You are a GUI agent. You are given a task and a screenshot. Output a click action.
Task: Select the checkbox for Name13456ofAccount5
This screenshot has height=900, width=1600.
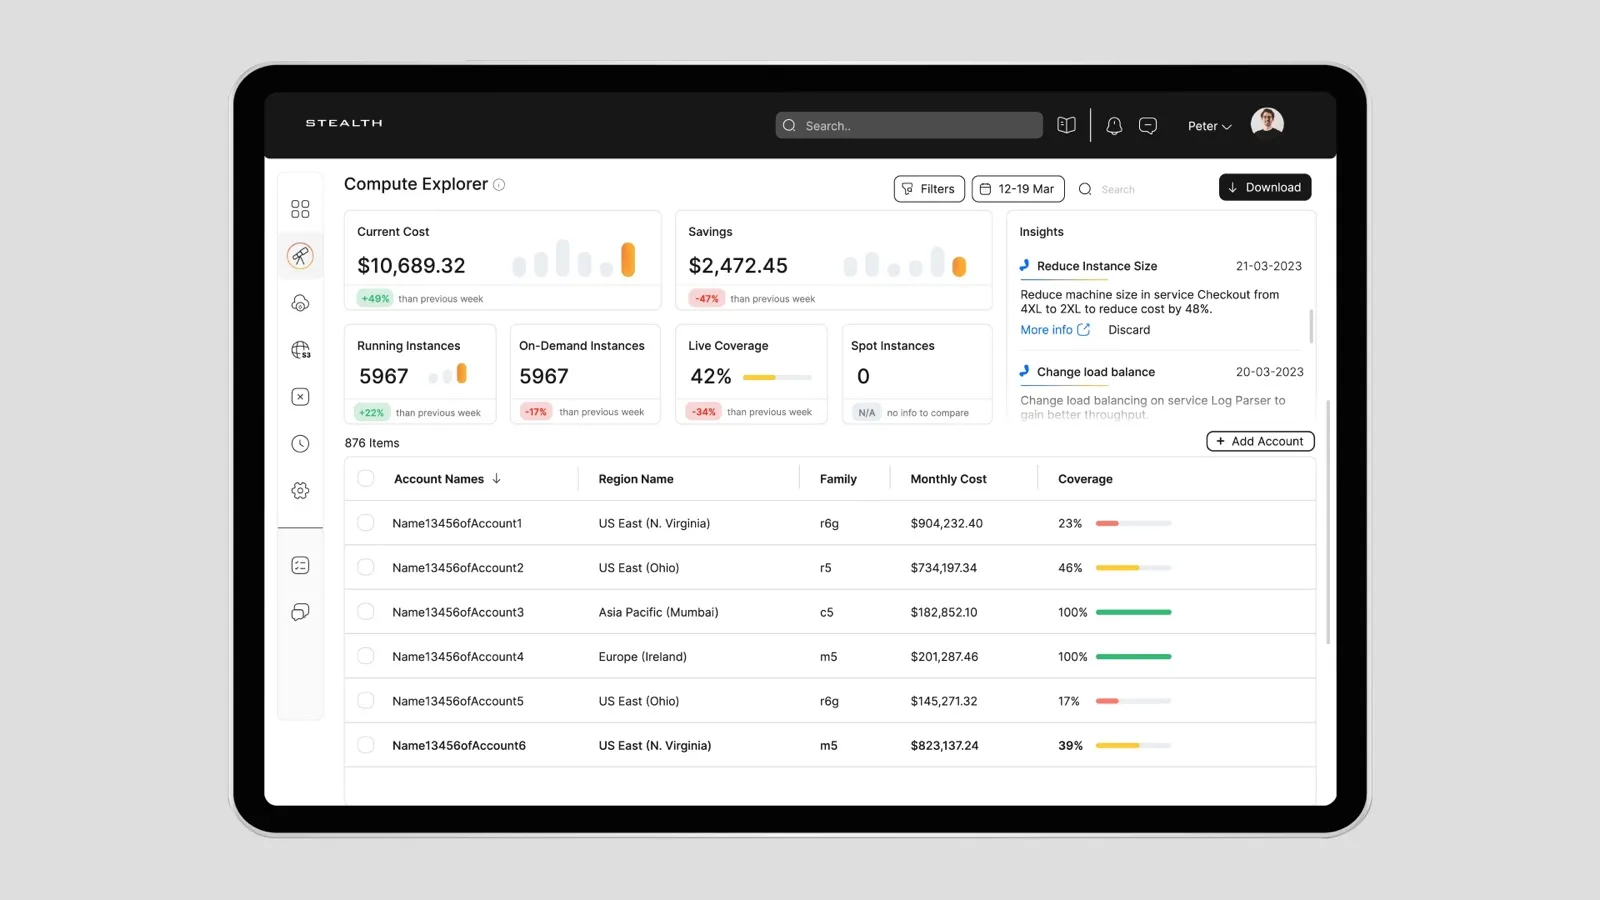click(x=366, y=701)
